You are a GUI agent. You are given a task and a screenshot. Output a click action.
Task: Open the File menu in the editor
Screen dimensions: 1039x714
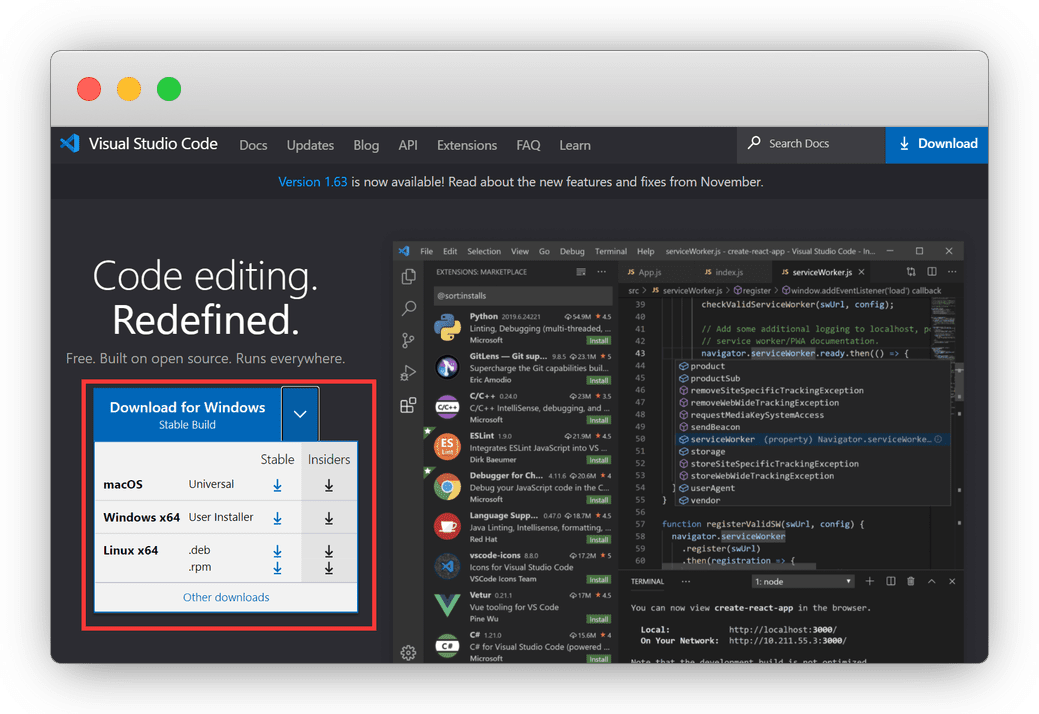(427, 252)
